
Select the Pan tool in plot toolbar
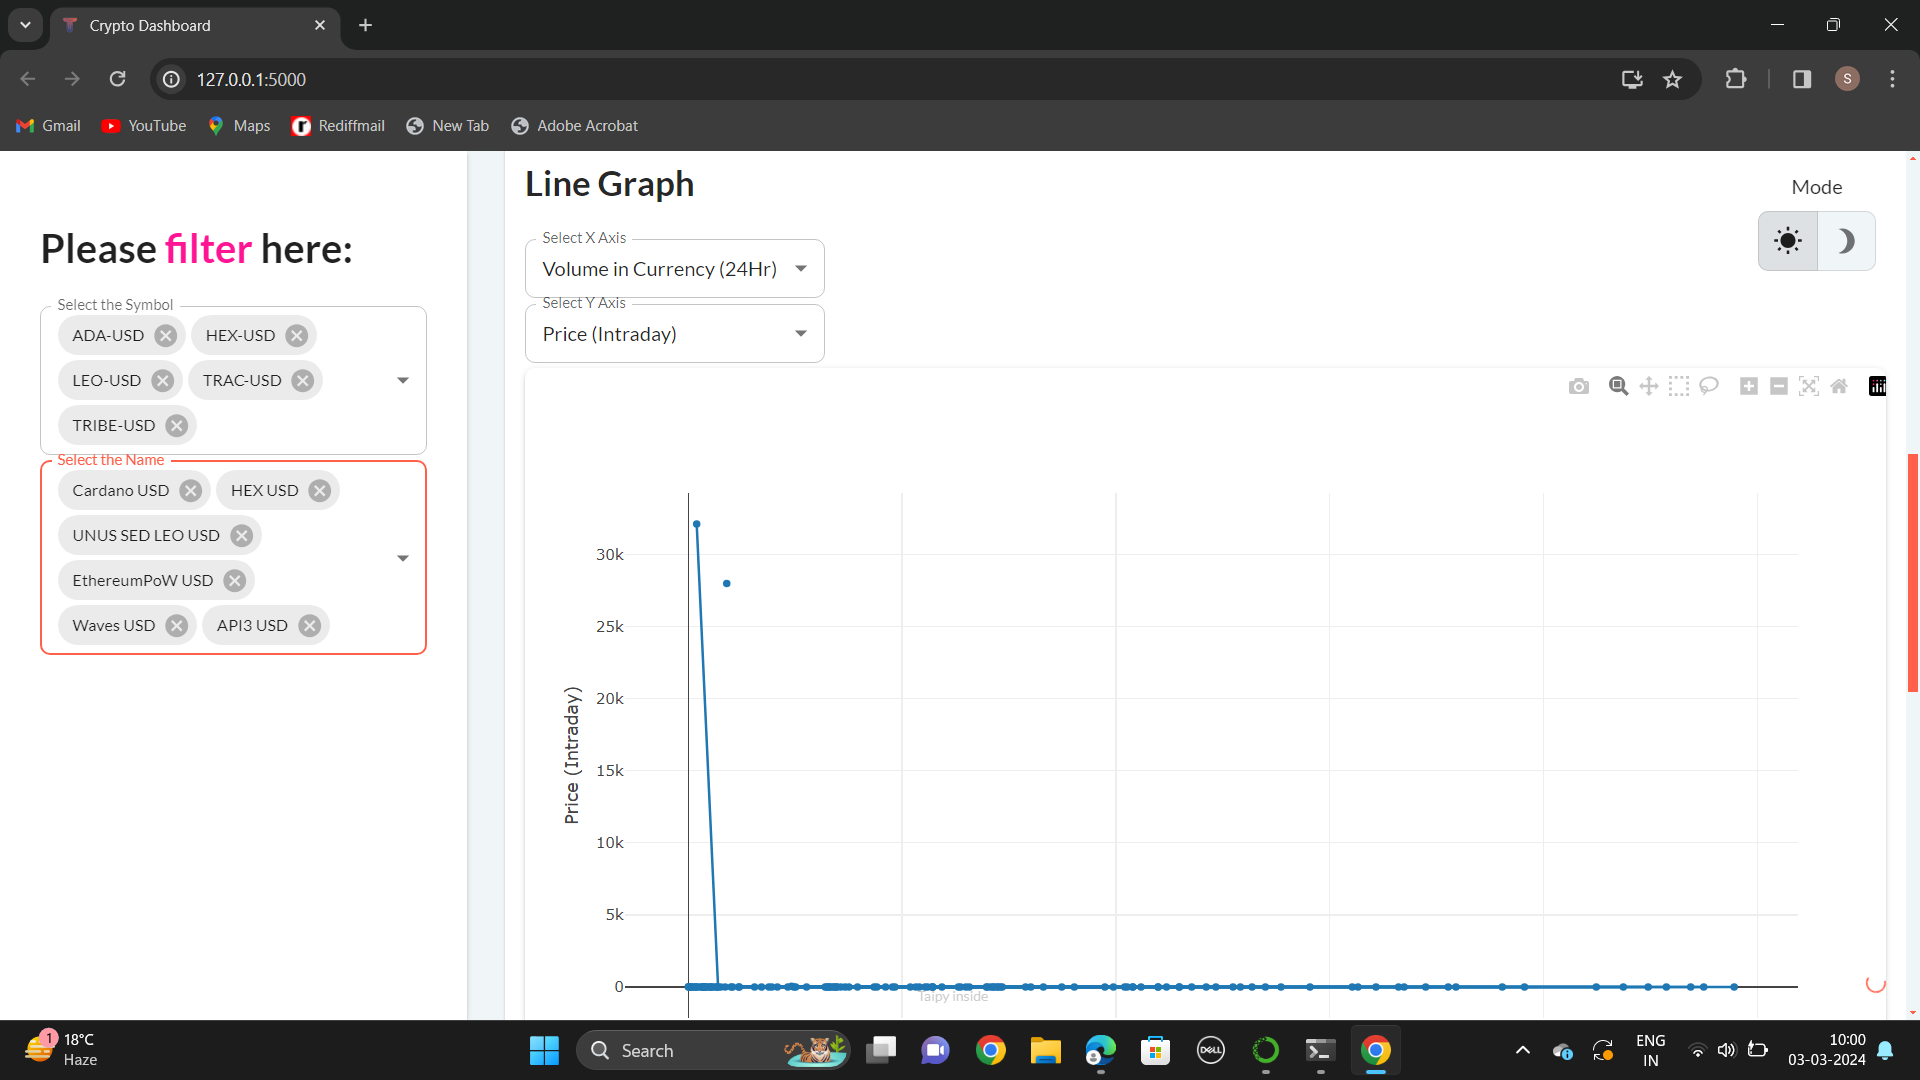coord(1649,386)
